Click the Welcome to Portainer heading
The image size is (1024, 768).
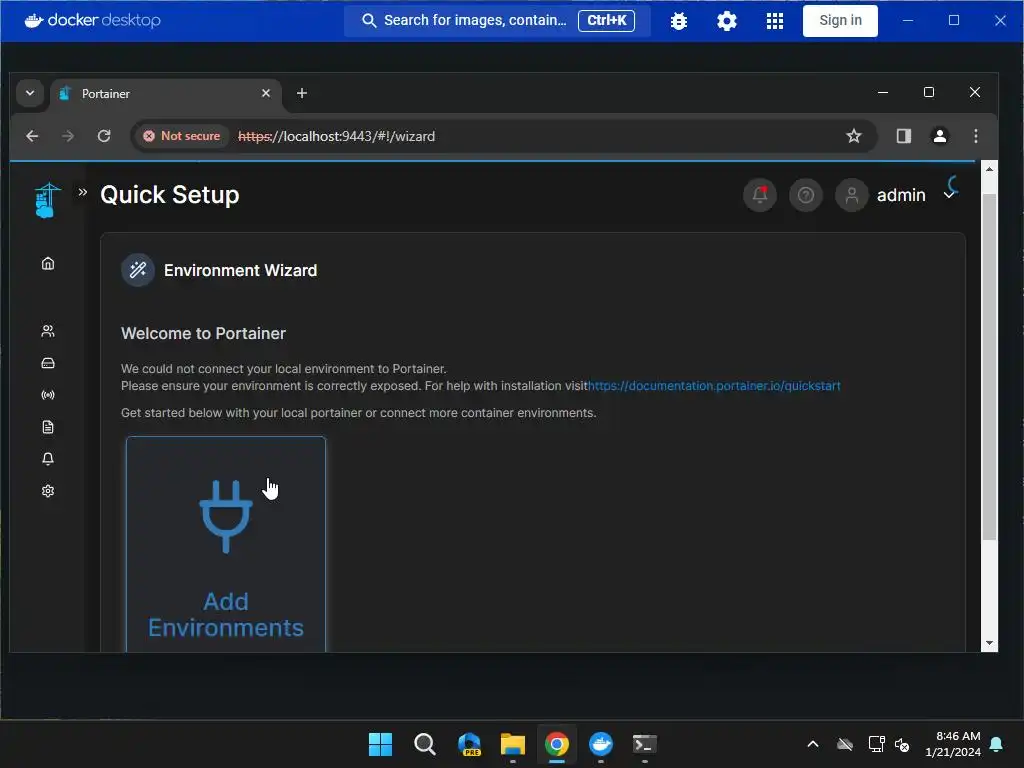pyautogui.click(x=203, y=333)
